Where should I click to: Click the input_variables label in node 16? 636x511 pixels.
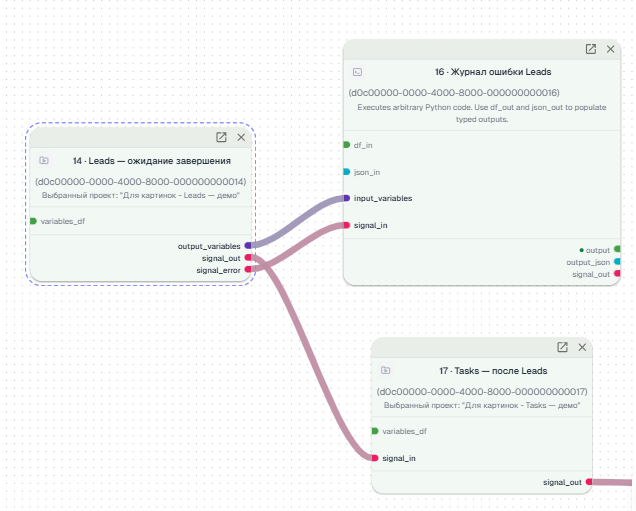pos(383,198)
